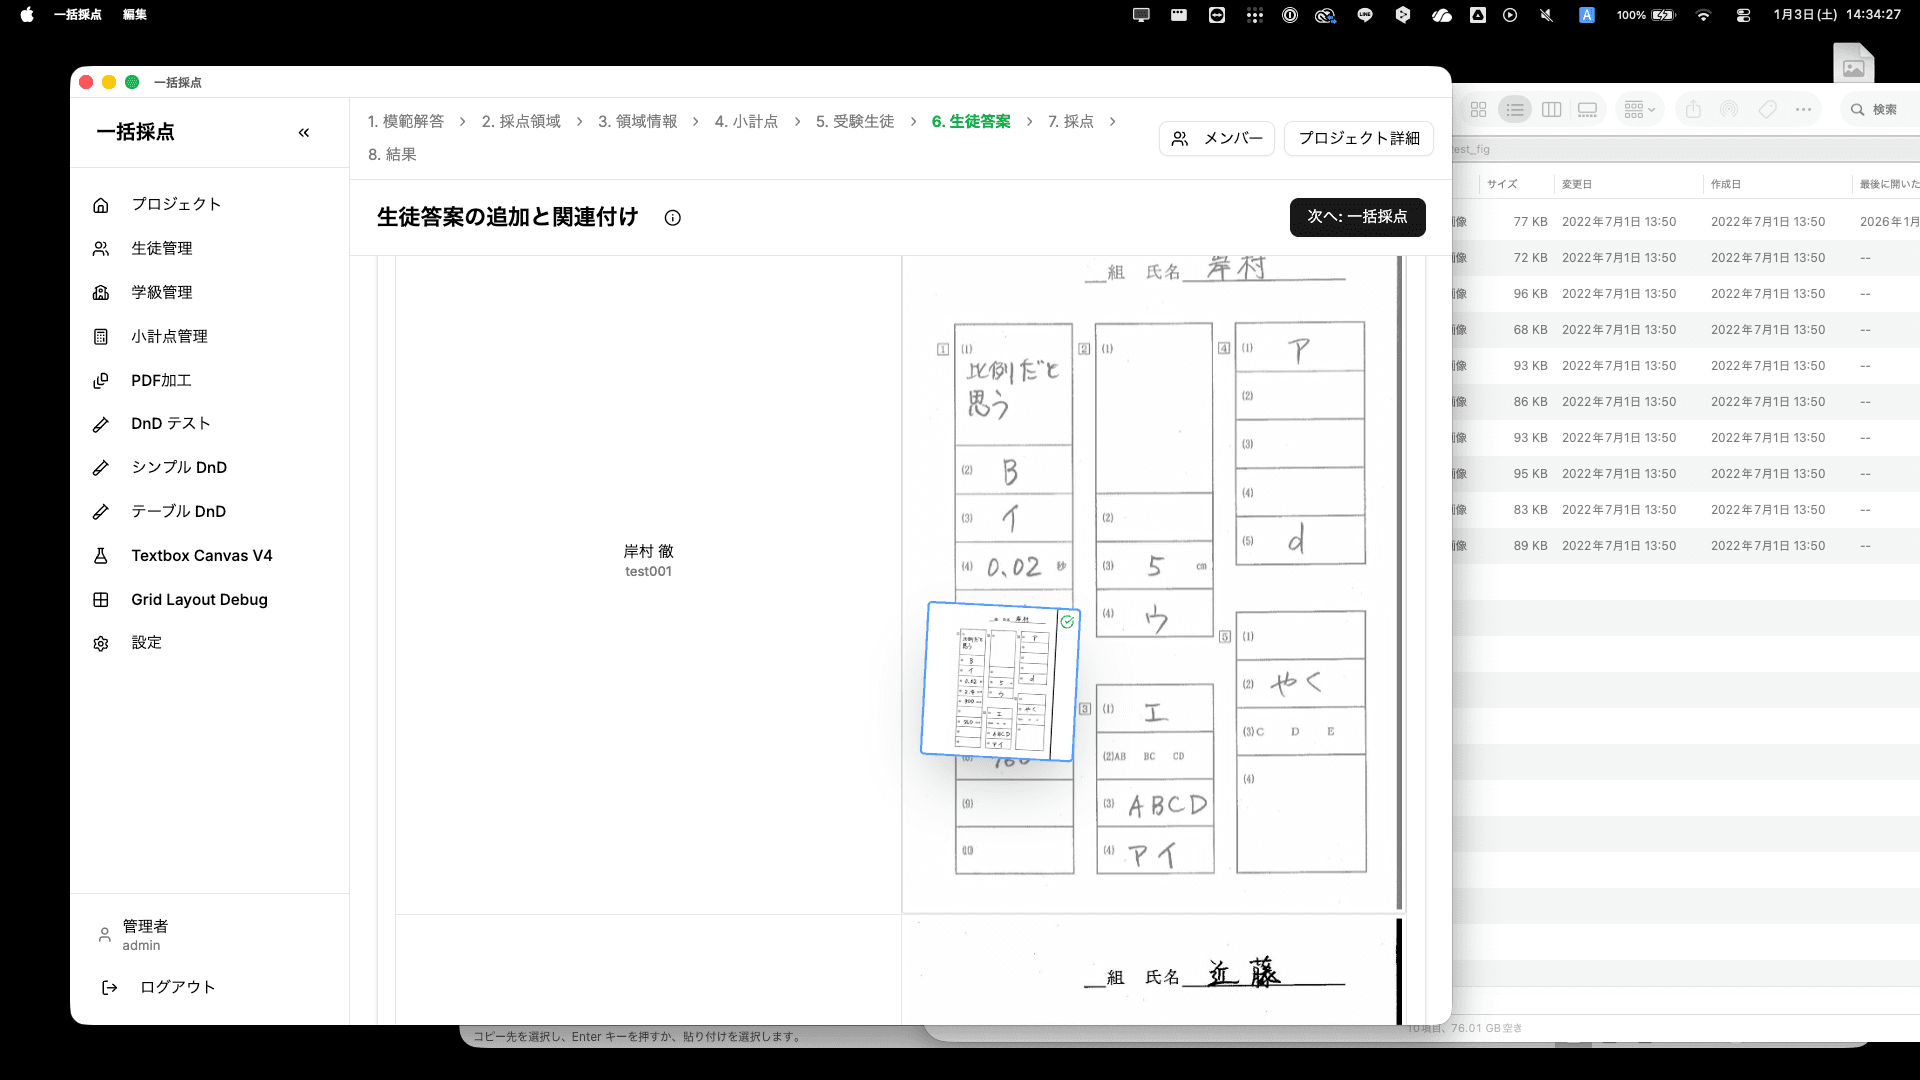Open LINE from the menu bar
The image size is (1920, 1080).
point(1364,15)
